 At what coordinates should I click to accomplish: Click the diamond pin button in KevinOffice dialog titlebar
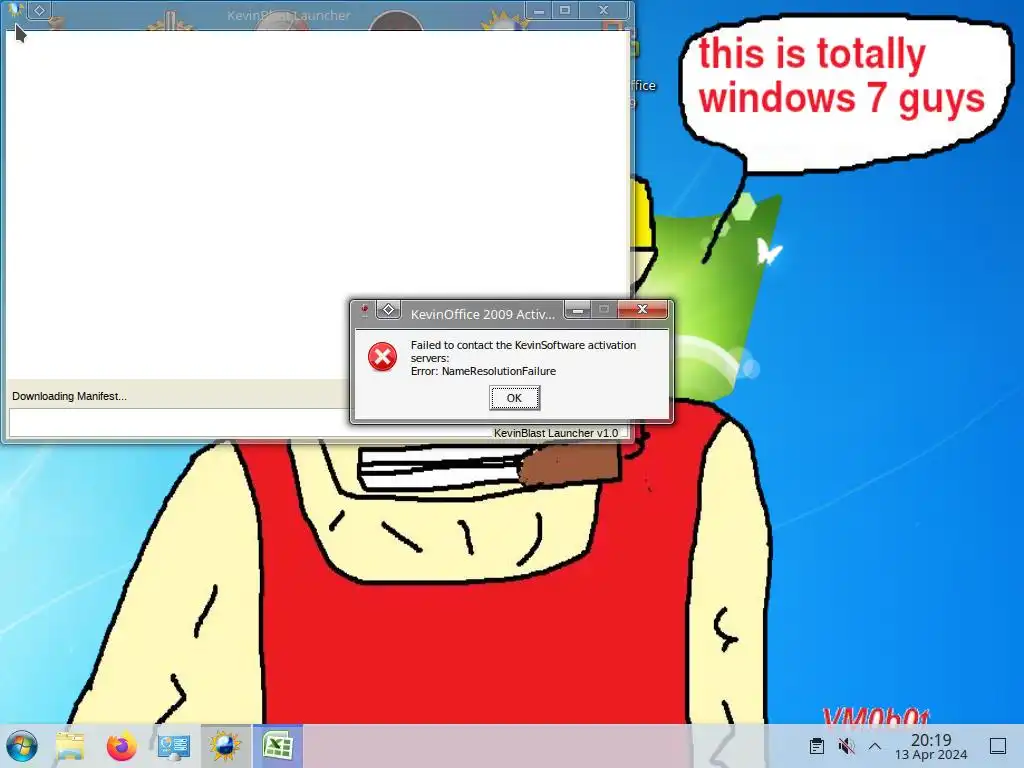pyautogui.click(x=389, y=310)
